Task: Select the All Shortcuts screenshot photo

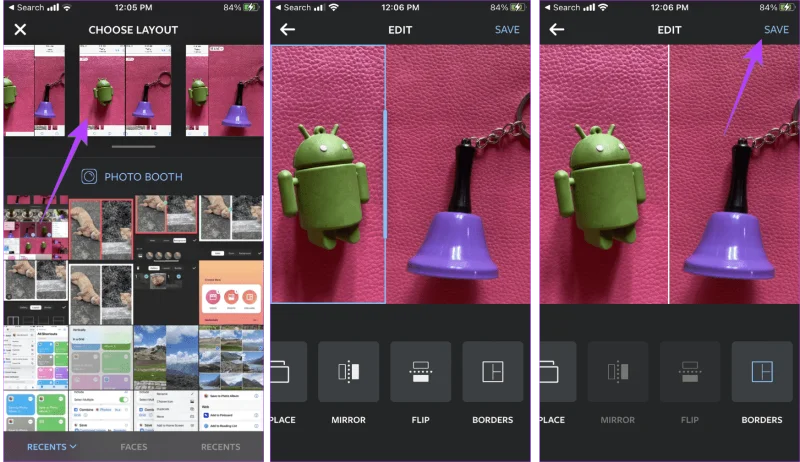Action: tap(36, 357)
